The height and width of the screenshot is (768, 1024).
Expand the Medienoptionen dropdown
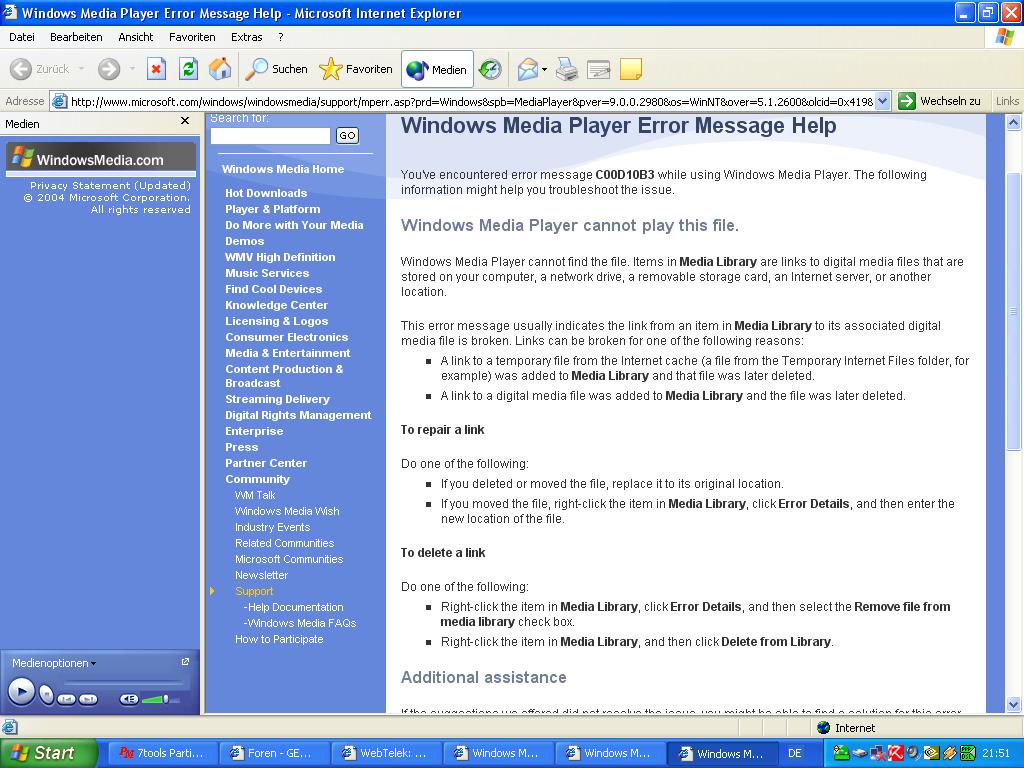(x=54, y=663)
